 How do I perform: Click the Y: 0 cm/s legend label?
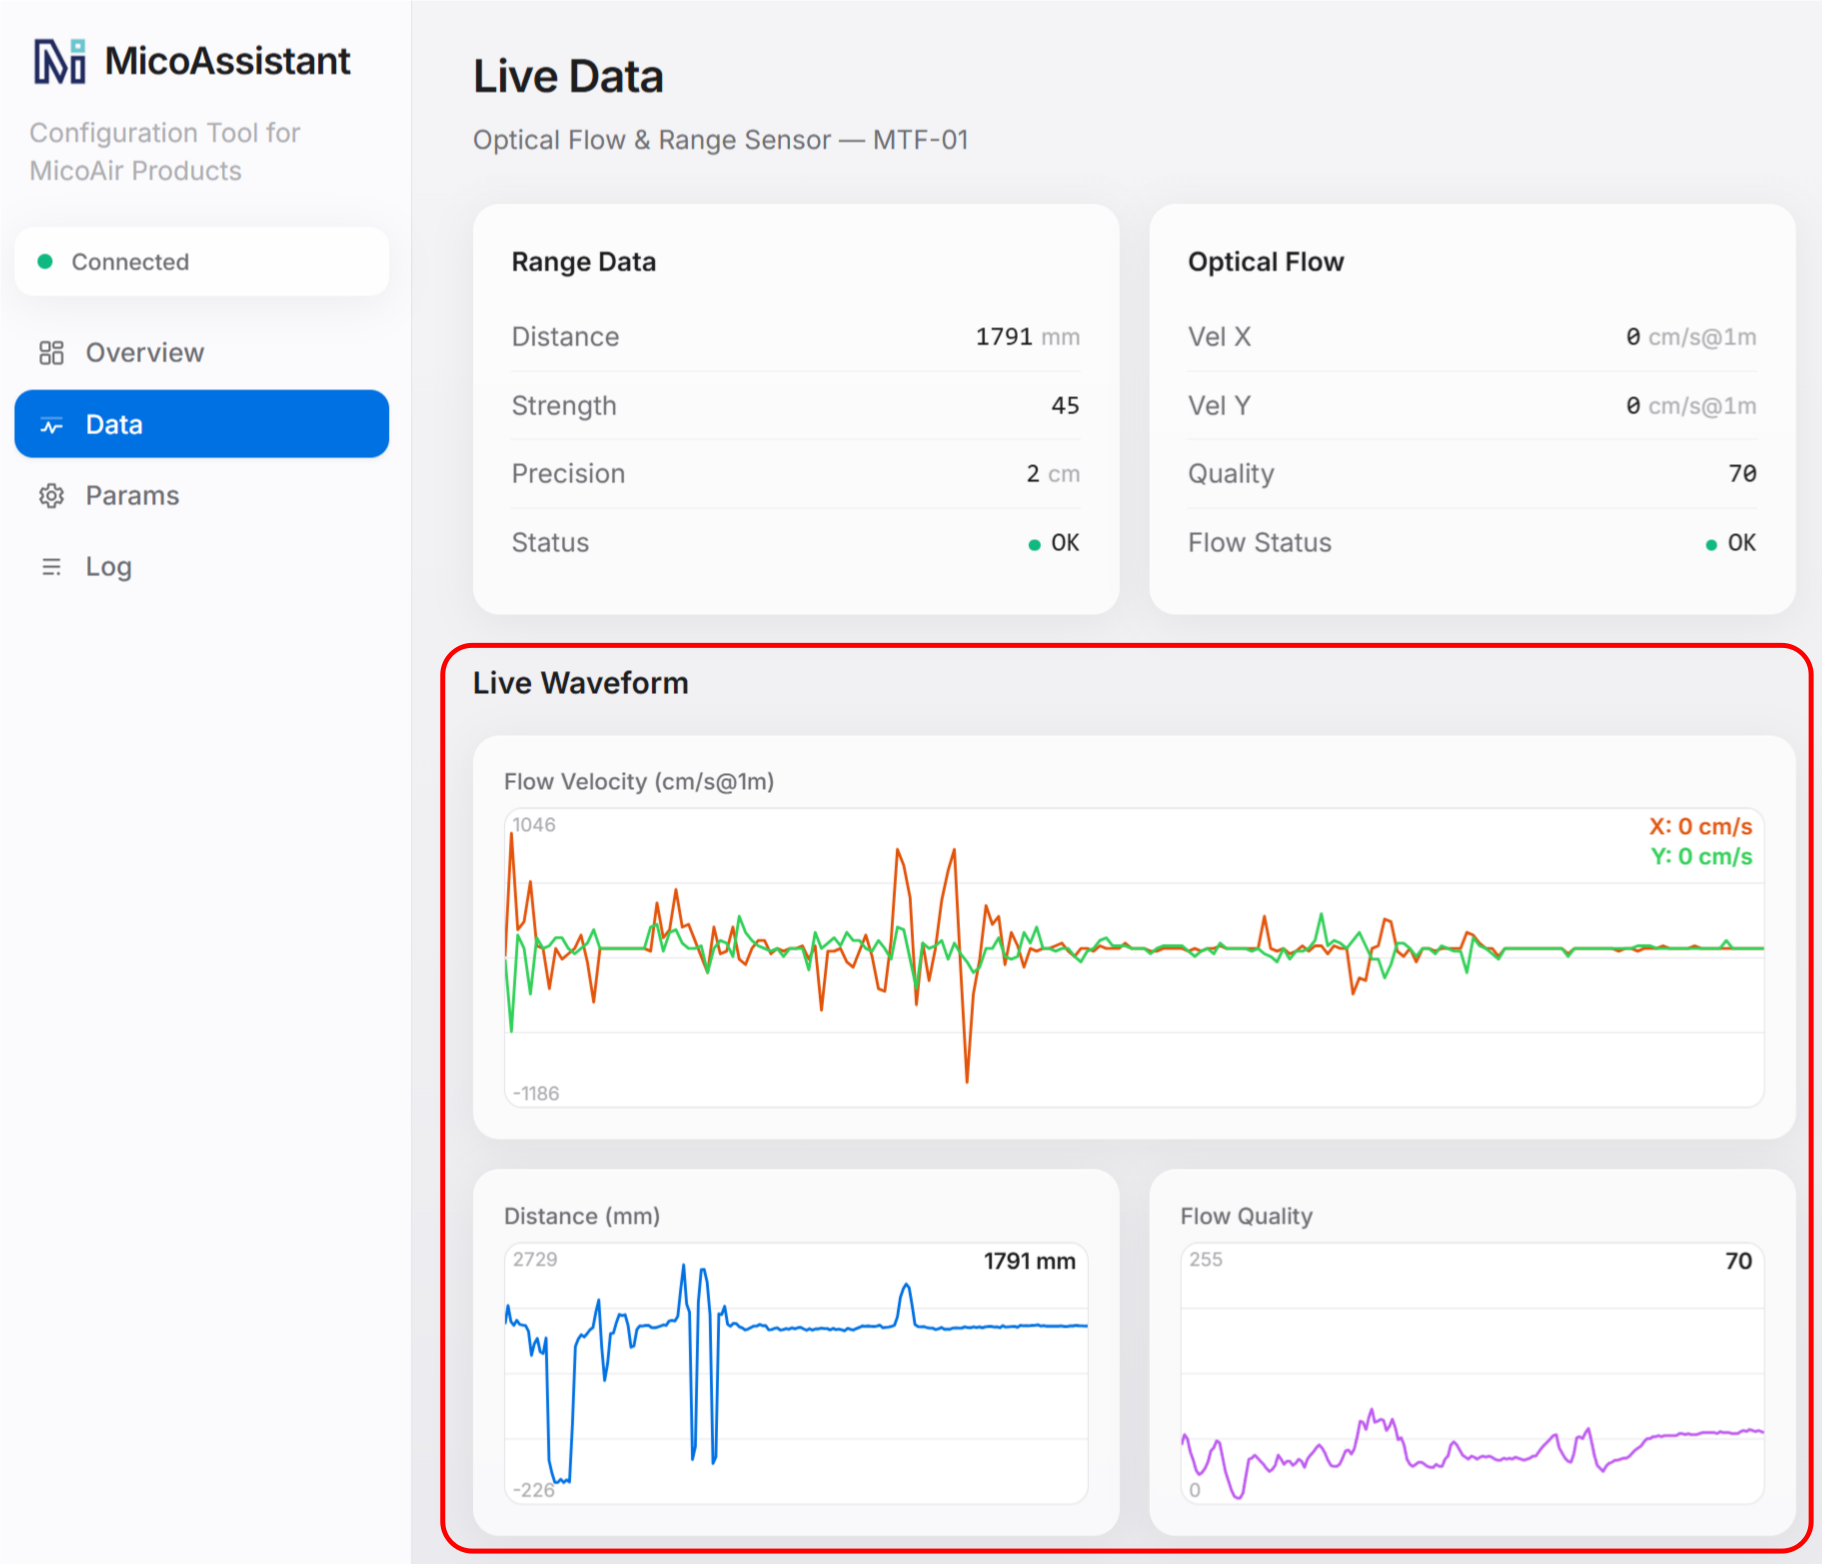pyautogui.click(x=1701, y=857)
